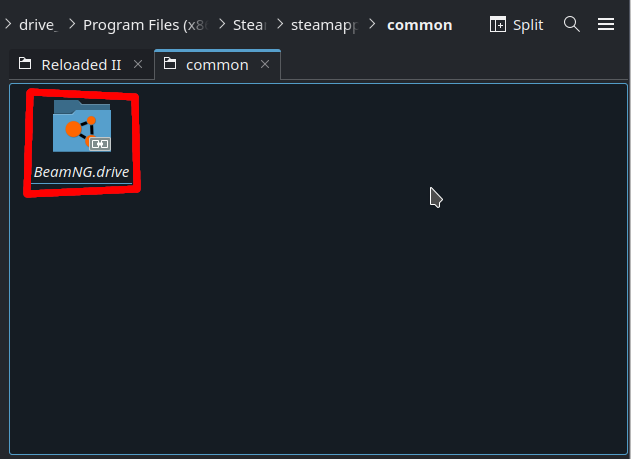Click the BeamNG.drive folder name label

coord(82,172)
